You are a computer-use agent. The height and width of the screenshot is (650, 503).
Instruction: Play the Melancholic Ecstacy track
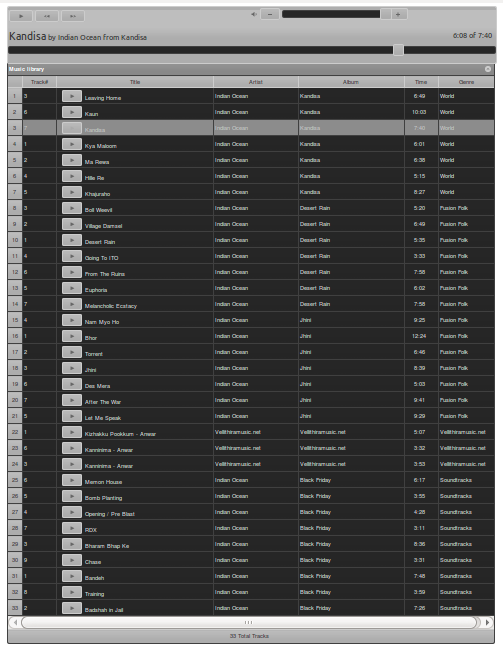pyautogui.click(x=72, y=304)
